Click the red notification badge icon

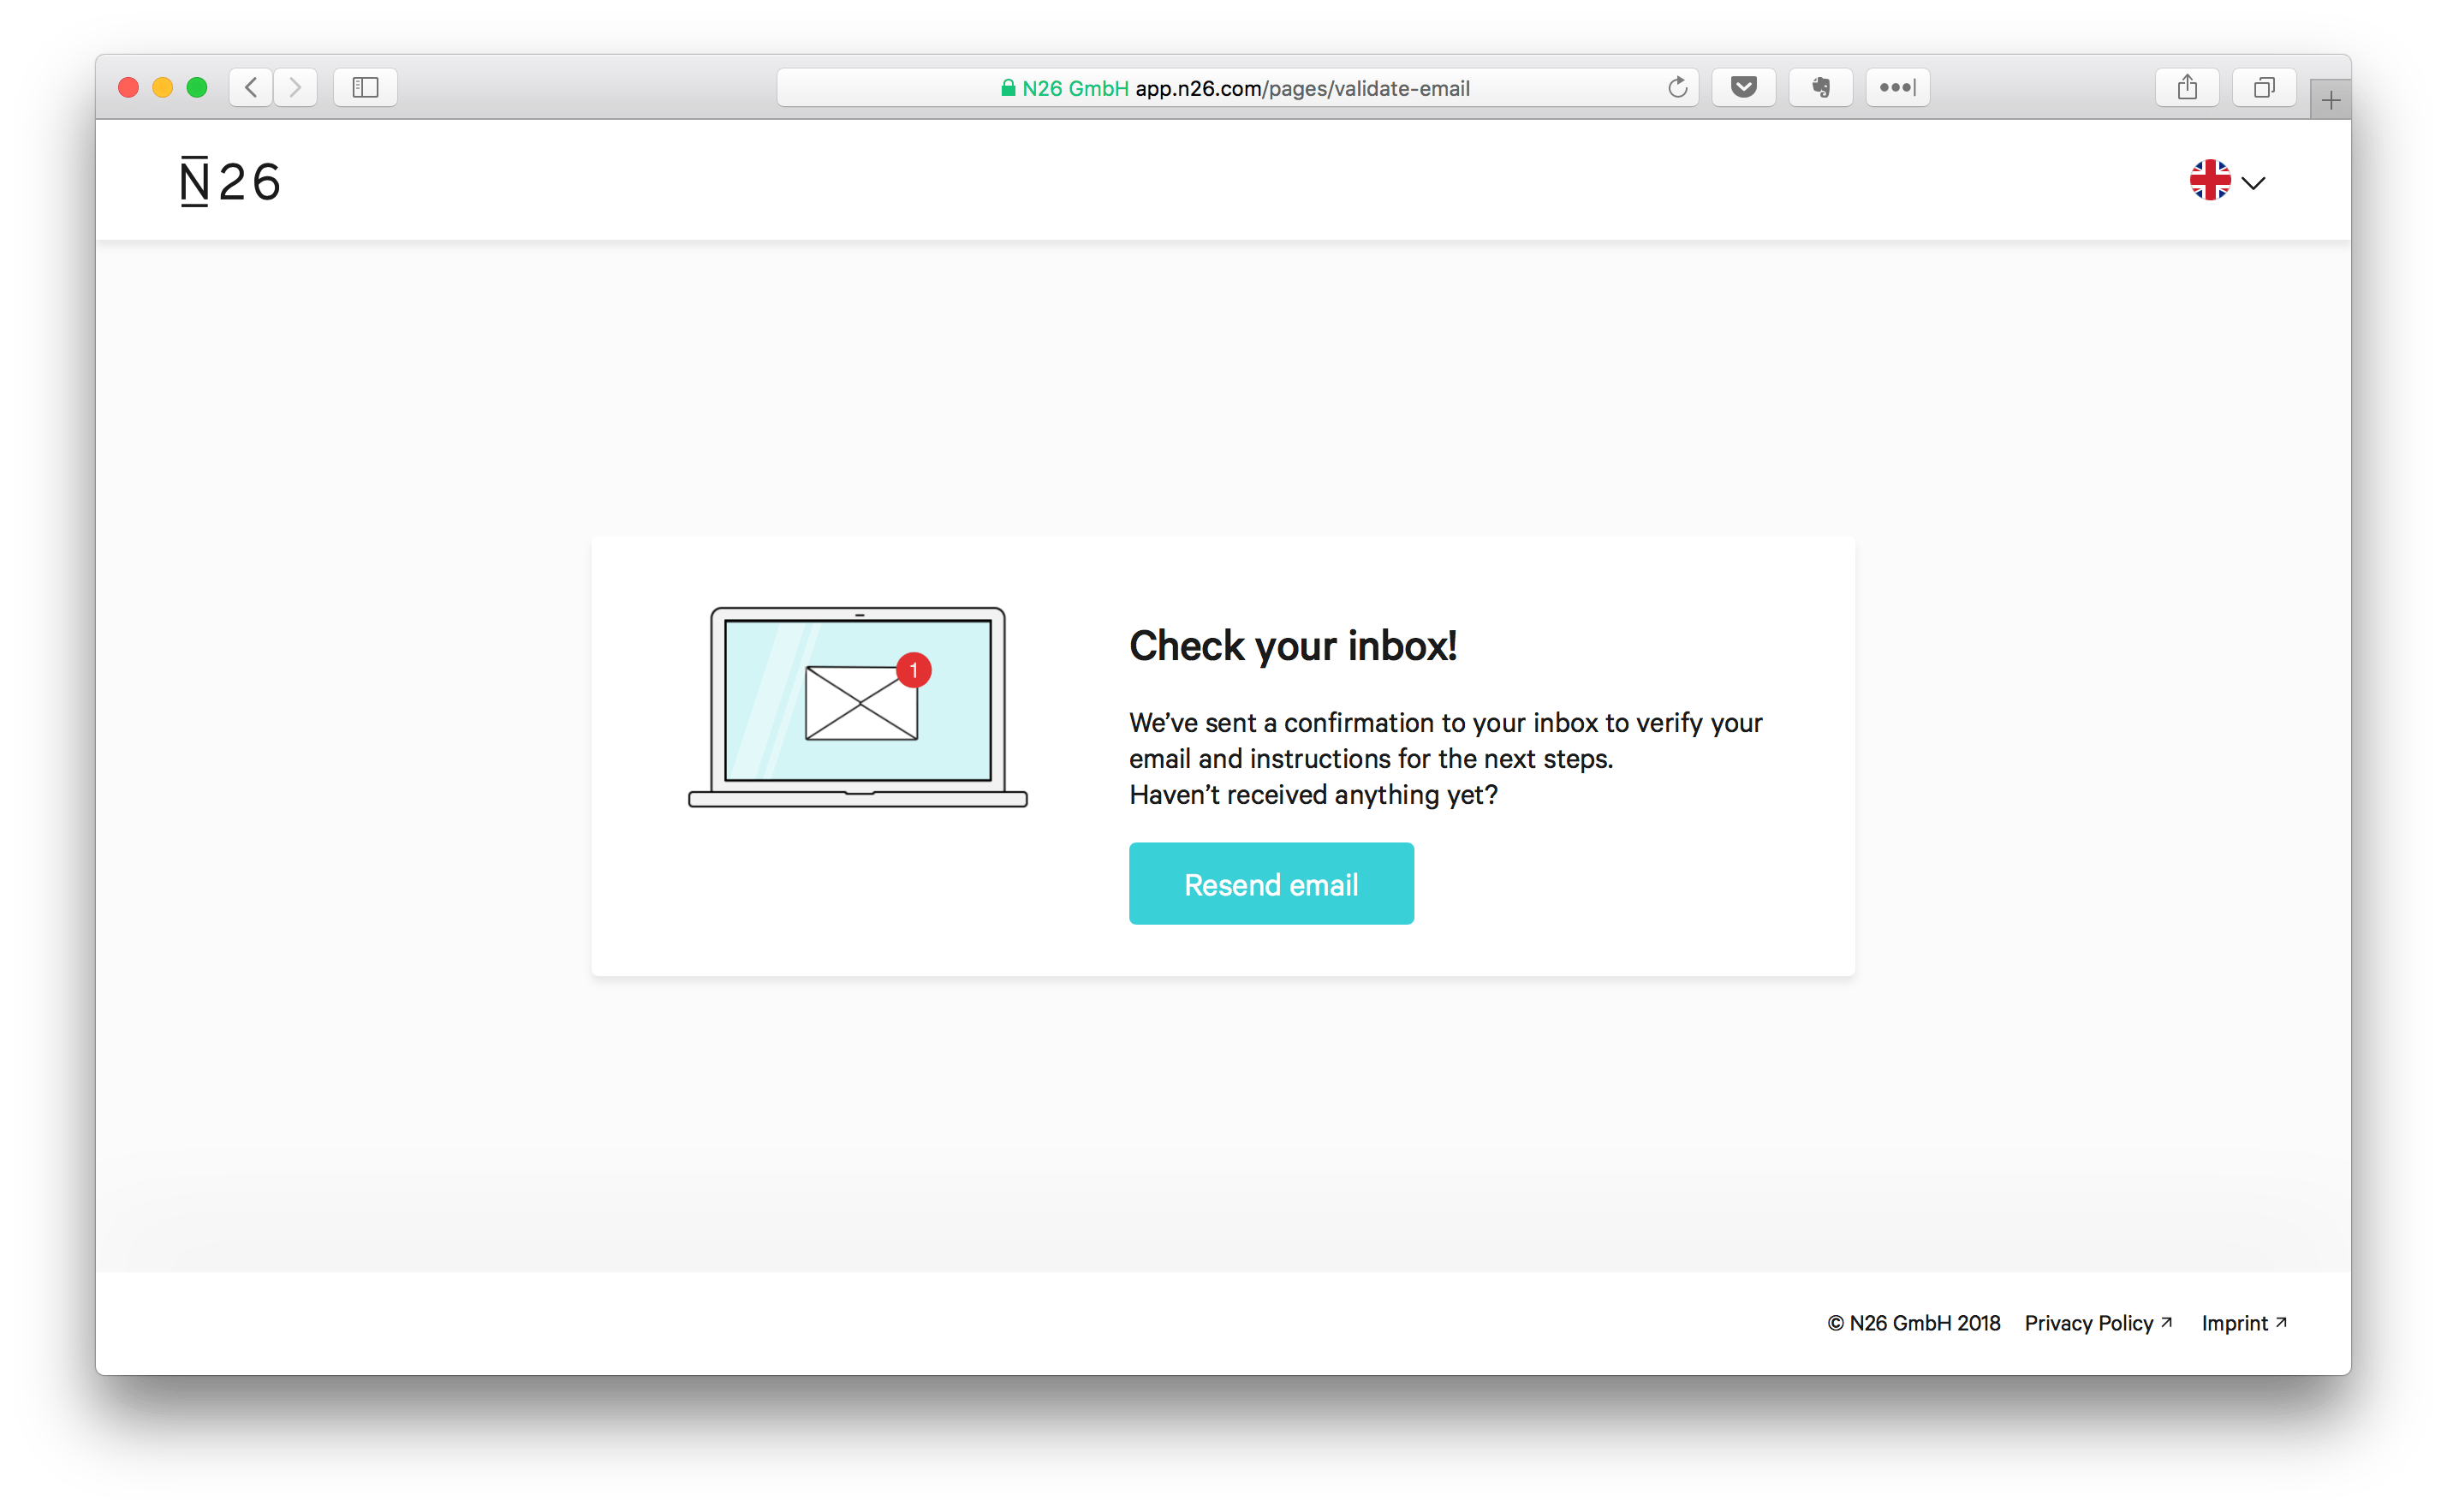pos(911,666)
